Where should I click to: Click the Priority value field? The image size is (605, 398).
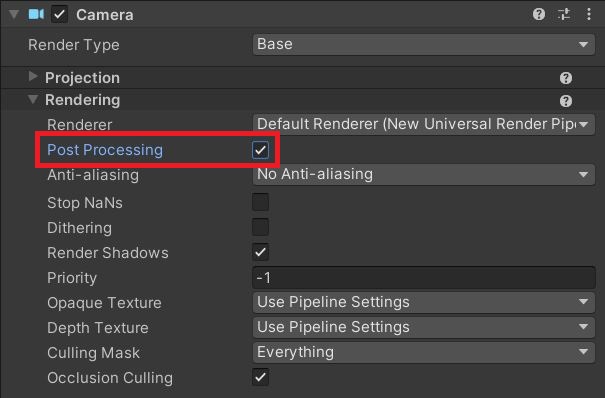point(424,277)
